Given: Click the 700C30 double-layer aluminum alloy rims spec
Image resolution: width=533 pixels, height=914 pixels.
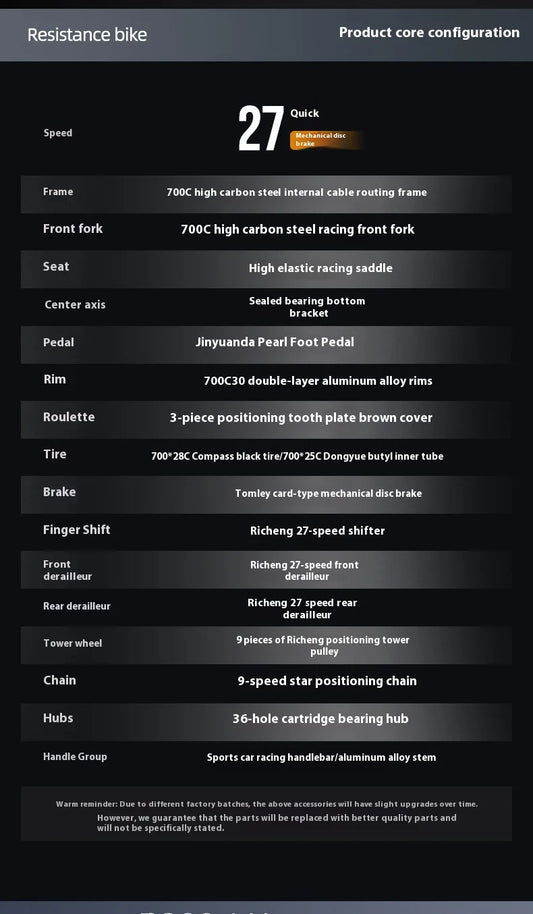Looking at the screenshot, I should click(318, 381).
